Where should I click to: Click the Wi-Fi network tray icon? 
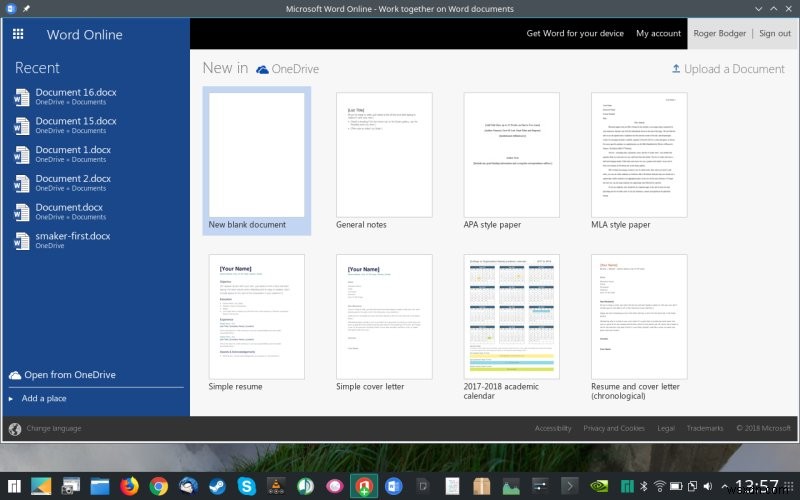660,486
